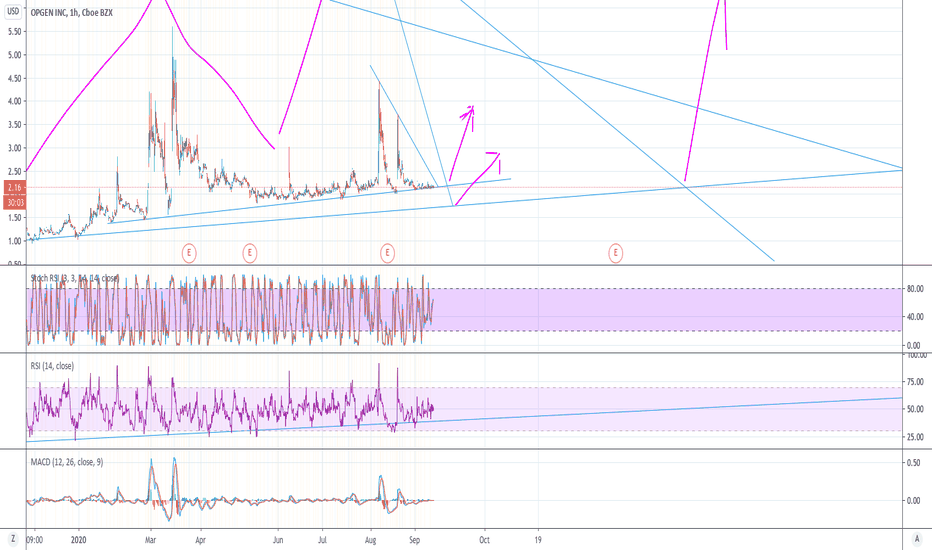This screenshot has width=932, height=550.
Task: Open the USD currency selector
Action: pyautogui.click(x=12, y=11)
